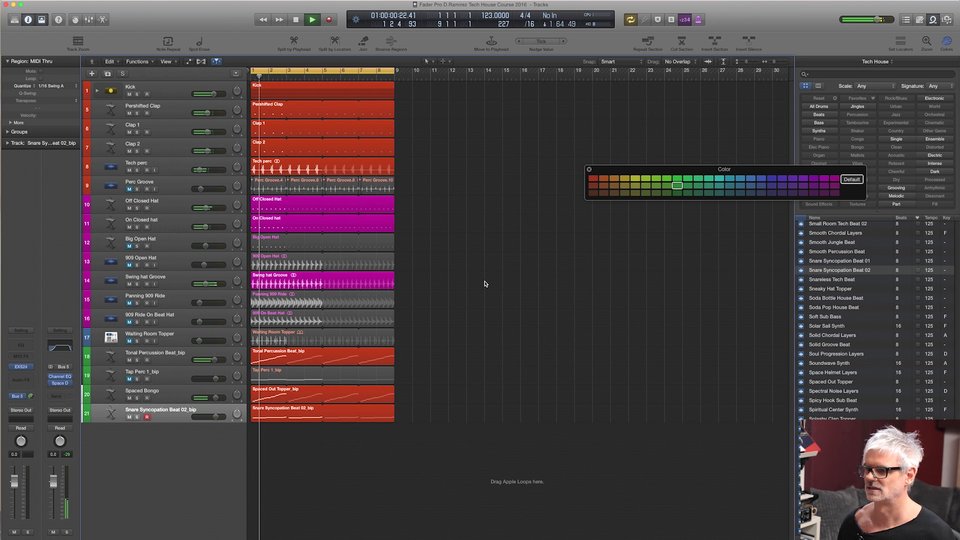
Task: Click the green Play button
Action: tap(312, 20)
